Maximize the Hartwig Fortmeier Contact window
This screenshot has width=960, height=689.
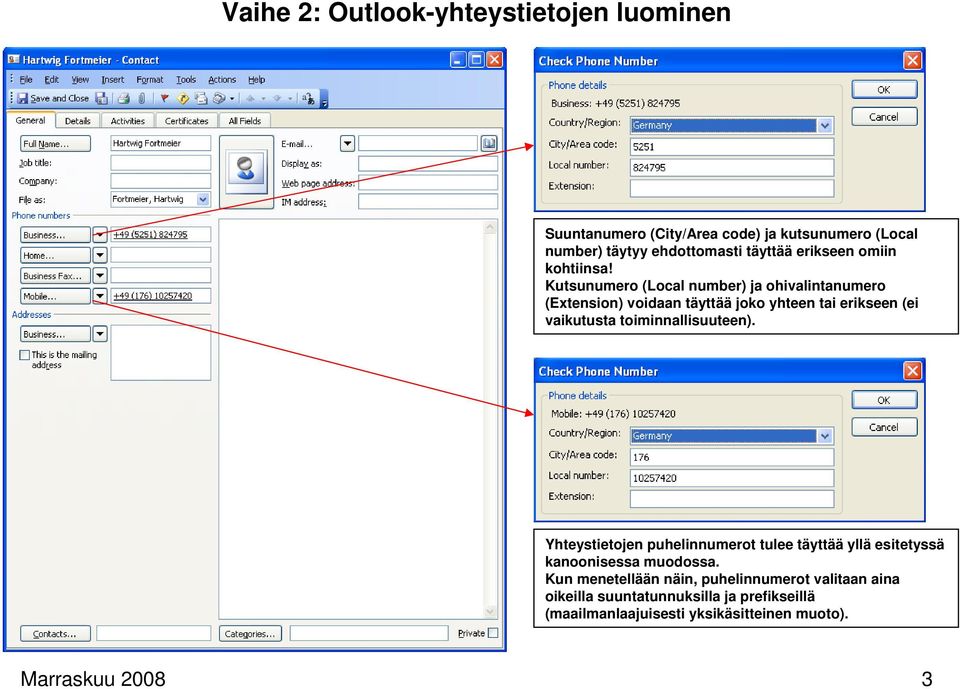click(476, 59)
